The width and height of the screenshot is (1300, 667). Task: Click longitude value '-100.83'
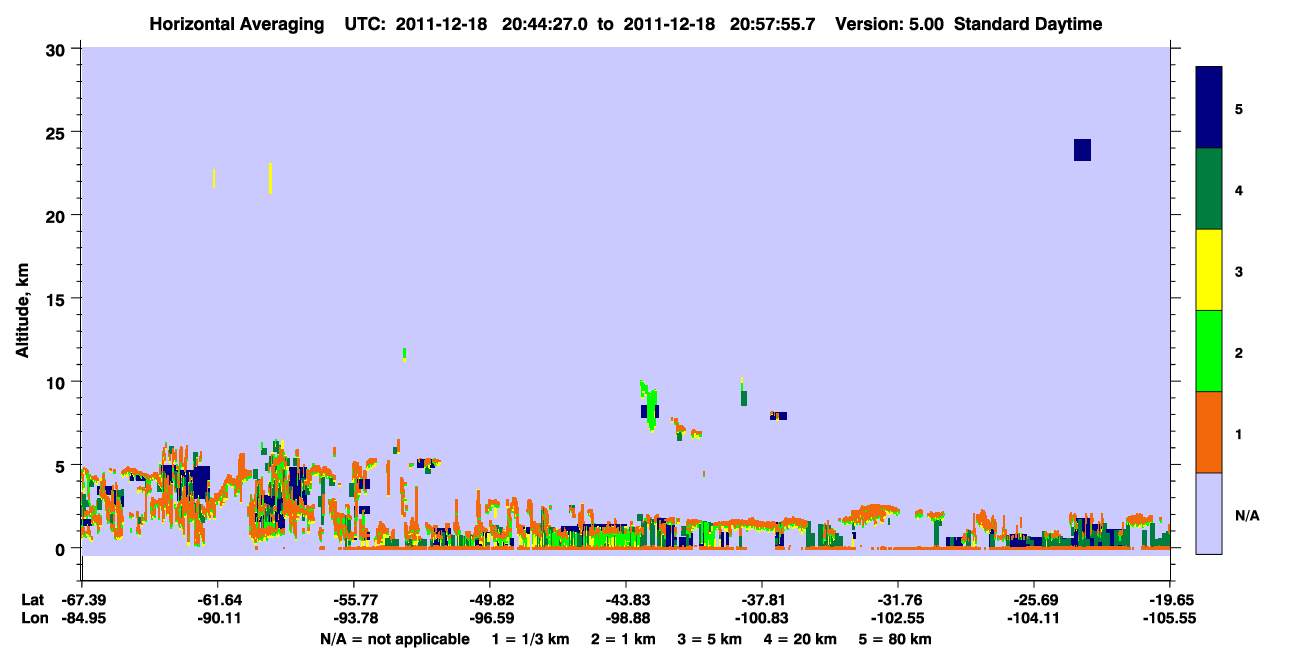pos(762,618)
